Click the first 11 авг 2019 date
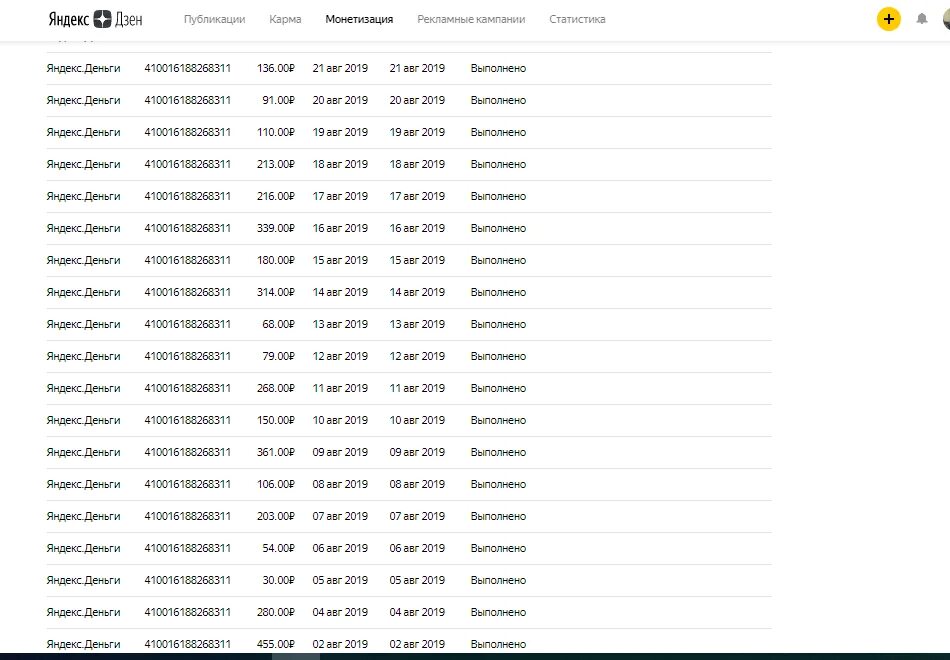Image resolution: width=950 pixels, height=660 pixels. (340, 388)
